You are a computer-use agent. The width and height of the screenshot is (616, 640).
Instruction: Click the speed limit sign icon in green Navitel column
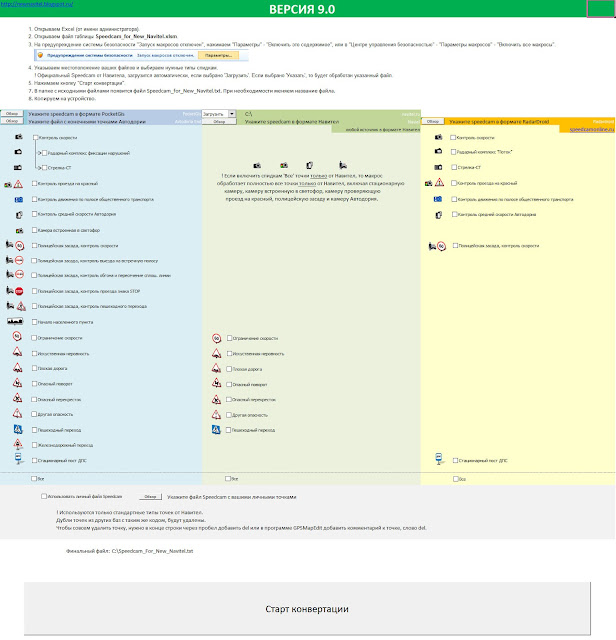(216, 338)
